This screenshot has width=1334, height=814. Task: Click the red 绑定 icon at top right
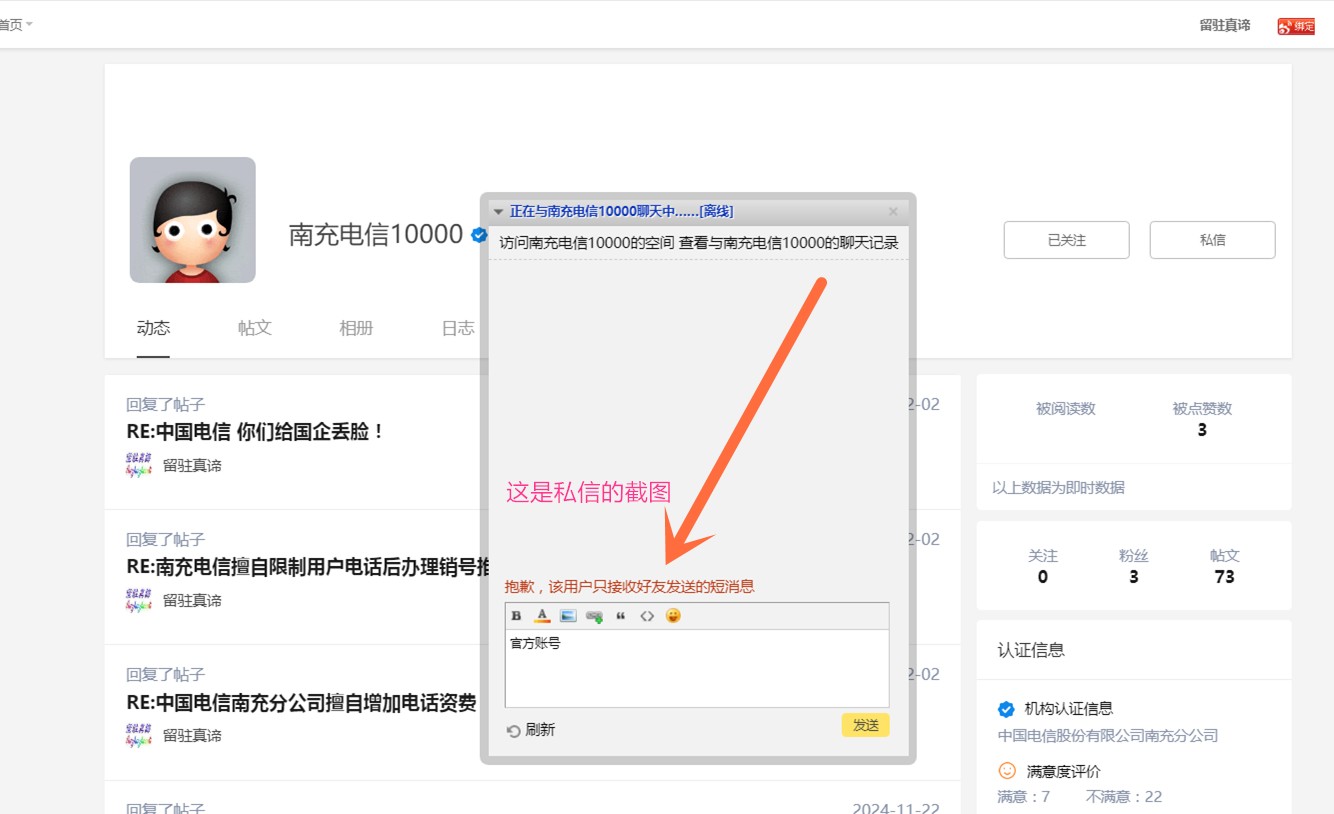1296,26
